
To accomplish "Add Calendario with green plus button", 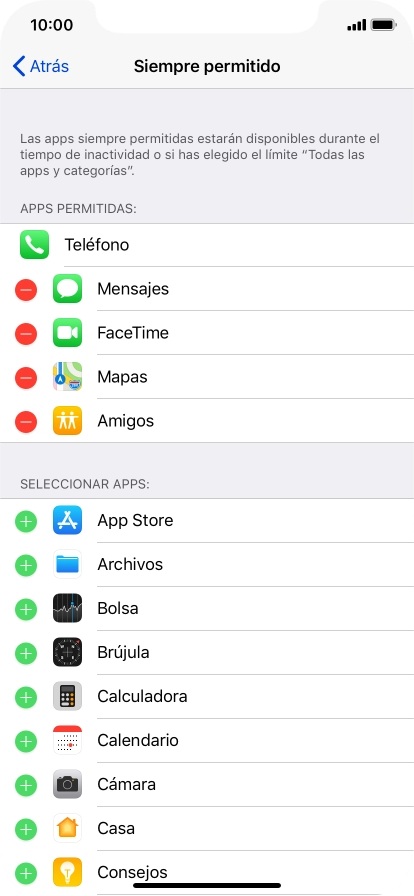I will [26, 741].
